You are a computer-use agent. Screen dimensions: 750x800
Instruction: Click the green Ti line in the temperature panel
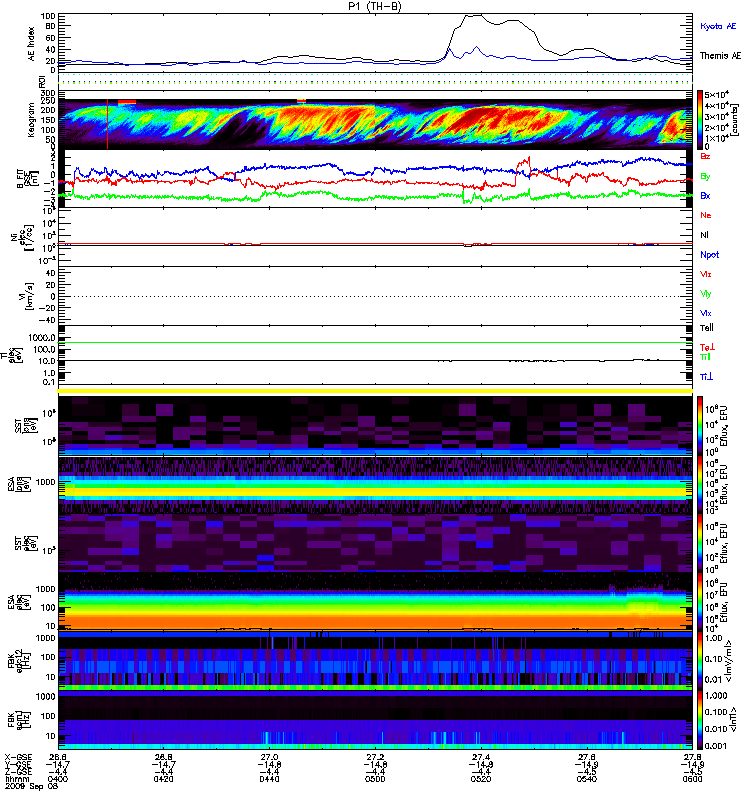[376, 343]
